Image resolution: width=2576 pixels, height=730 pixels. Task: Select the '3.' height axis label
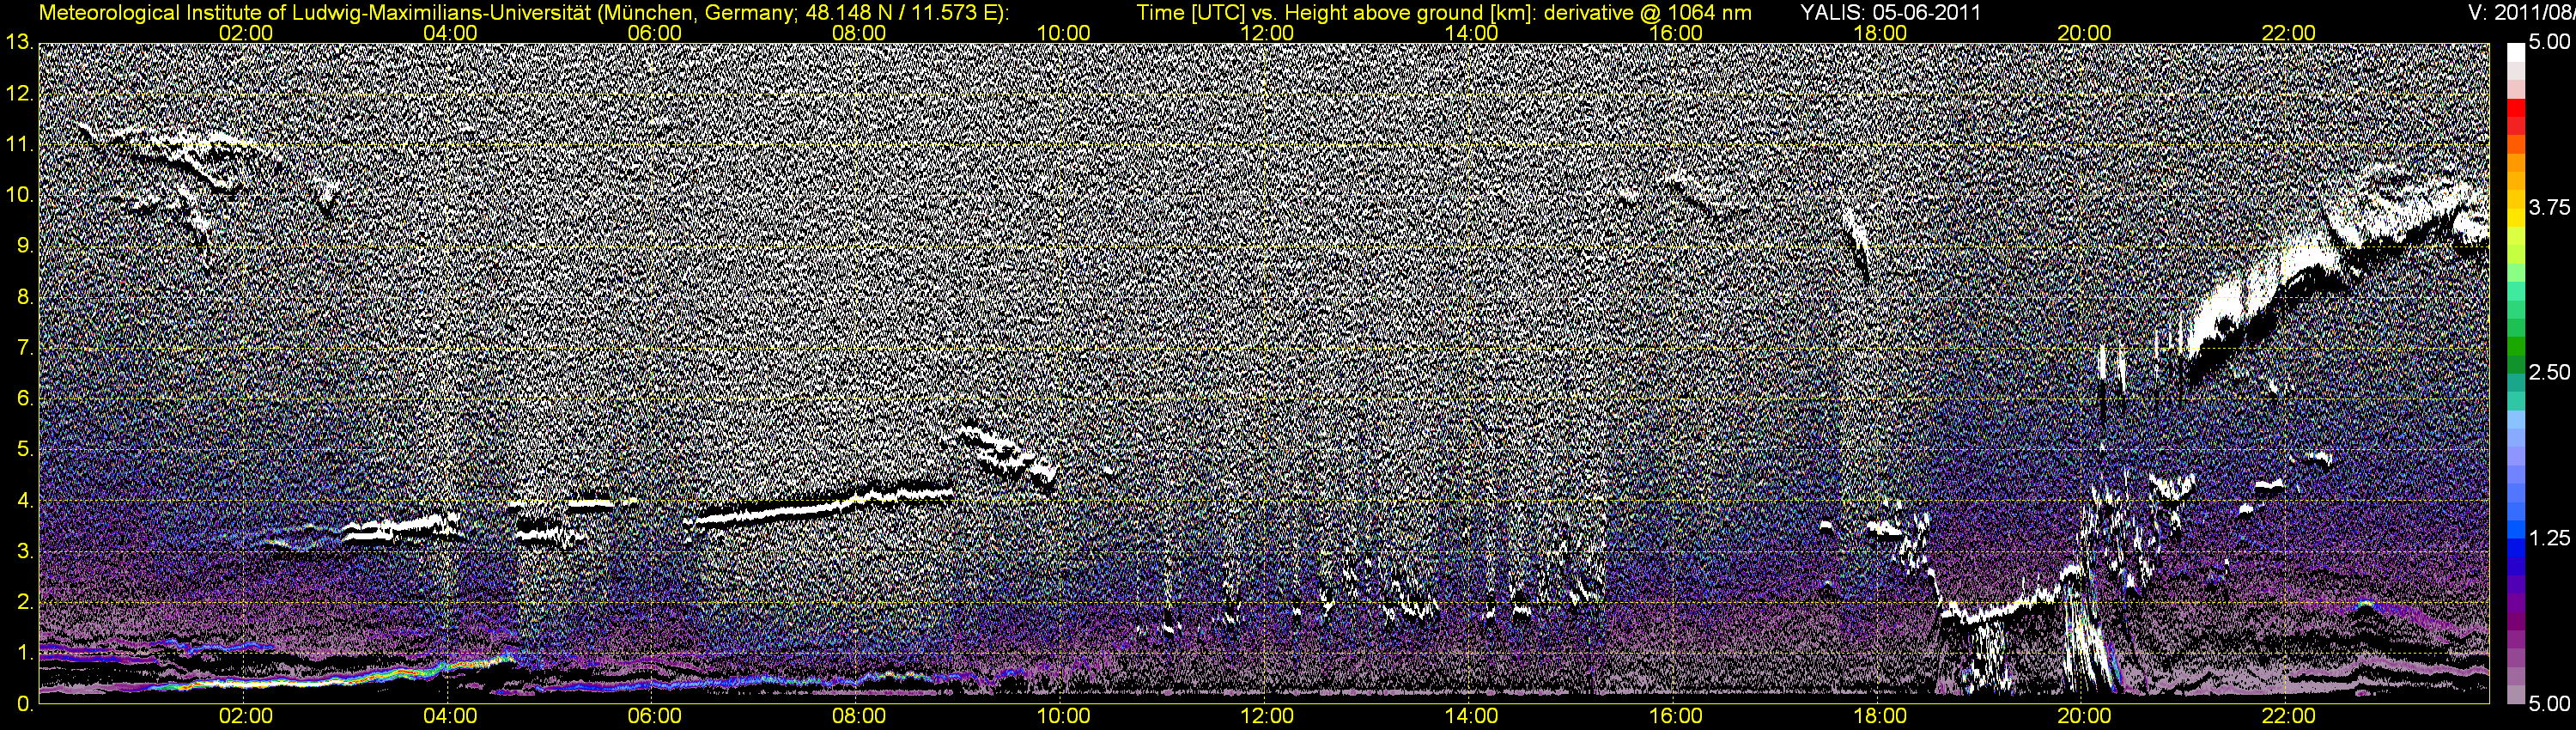(24, 552)
